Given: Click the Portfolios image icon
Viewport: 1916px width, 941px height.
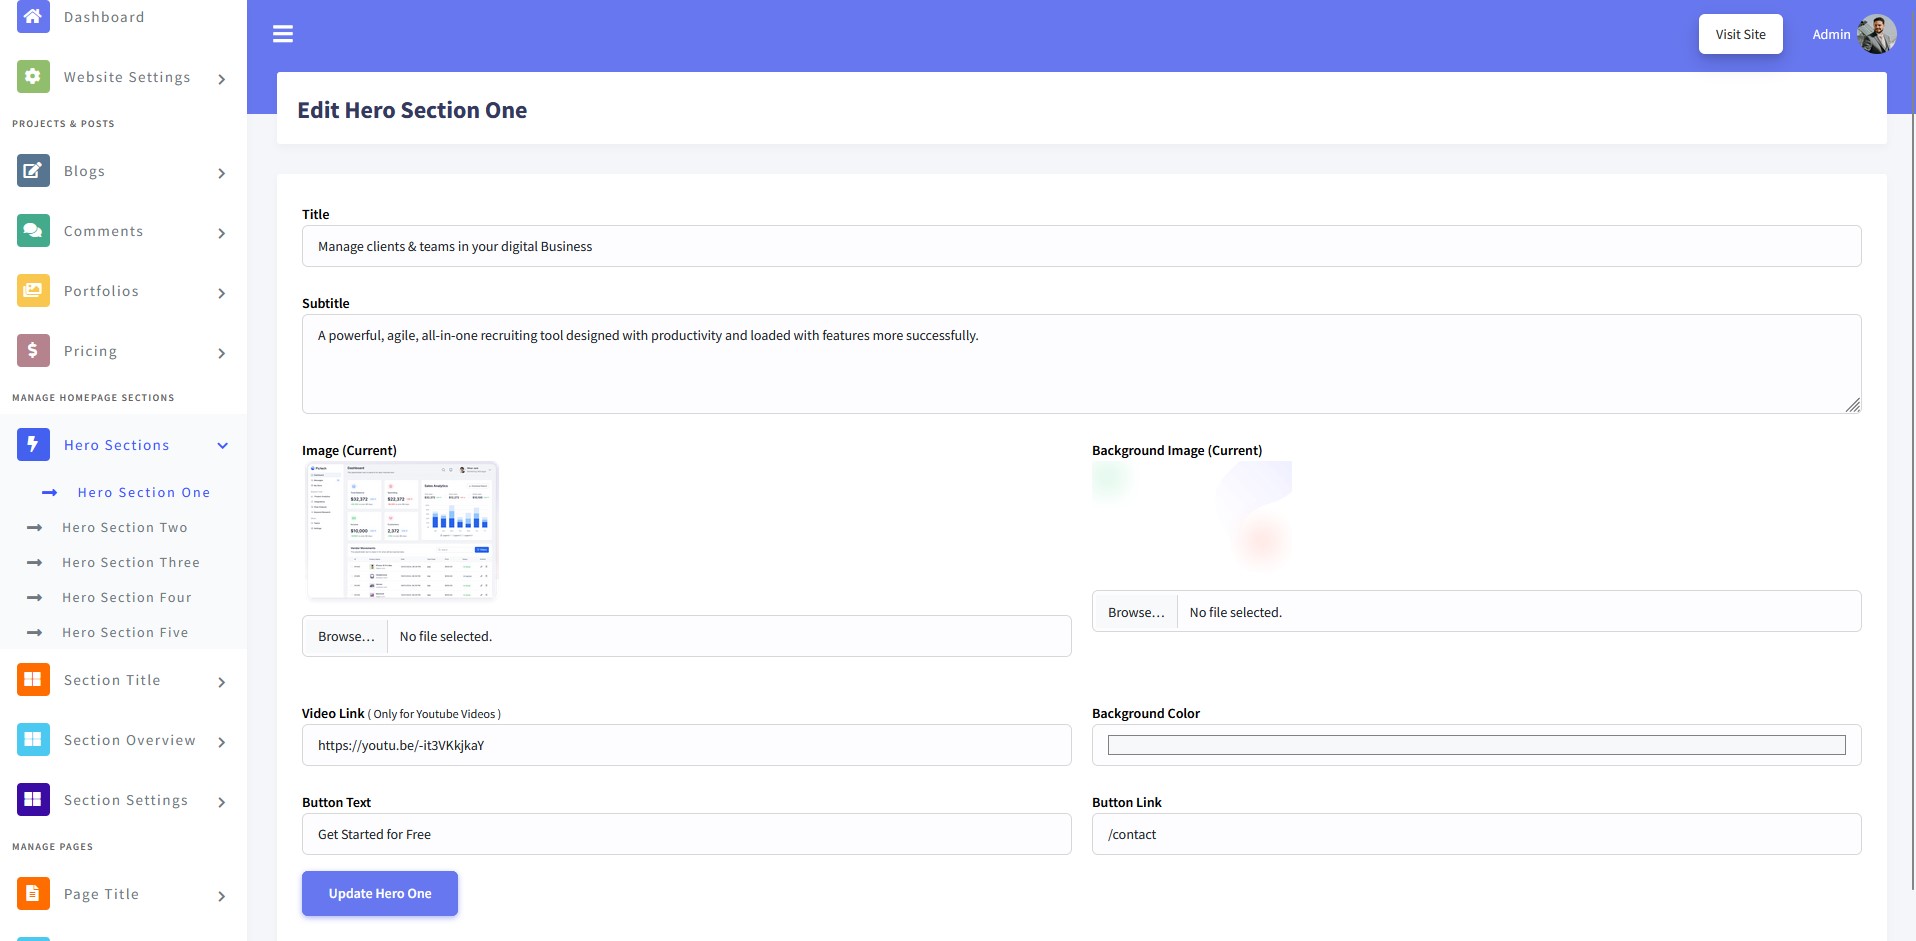Looking at the screenshot, I should (33, 290).
